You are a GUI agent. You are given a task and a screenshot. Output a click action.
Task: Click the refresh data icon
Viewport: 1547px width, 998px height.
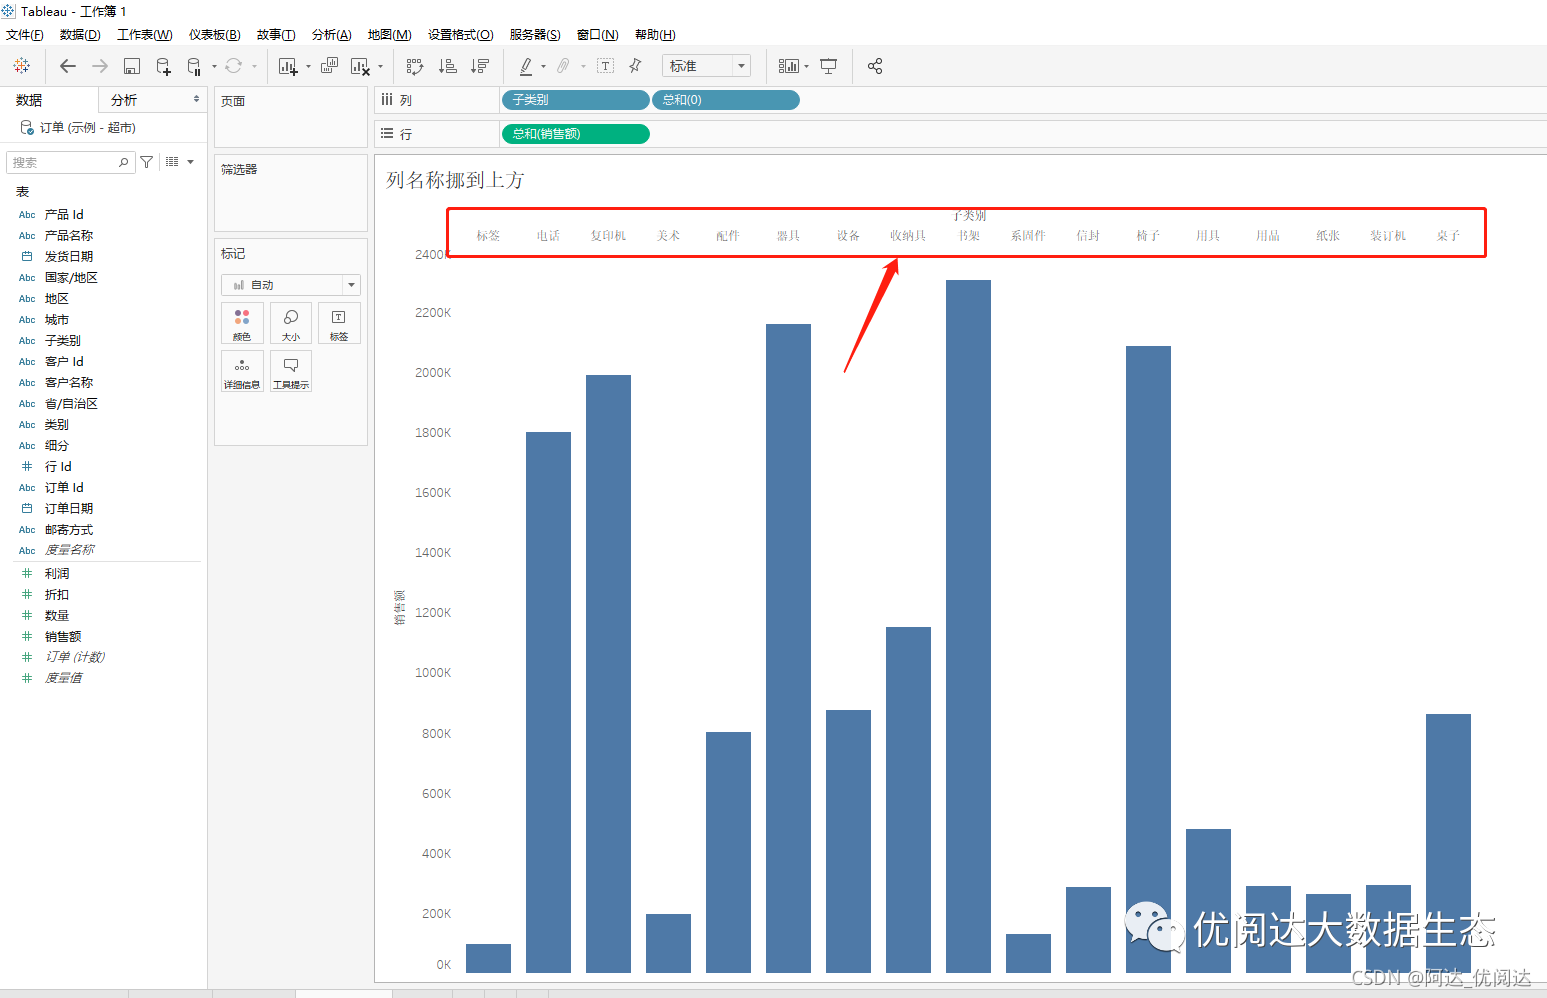click(x=233, y=66)
